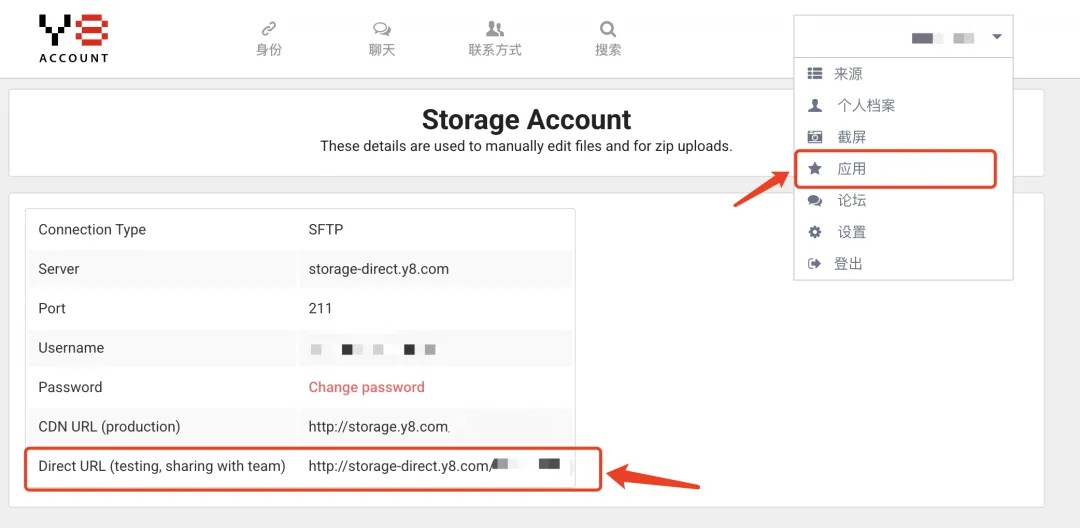
Task: Click the camera icon beside 截屏
Action: tap(815, 137)
